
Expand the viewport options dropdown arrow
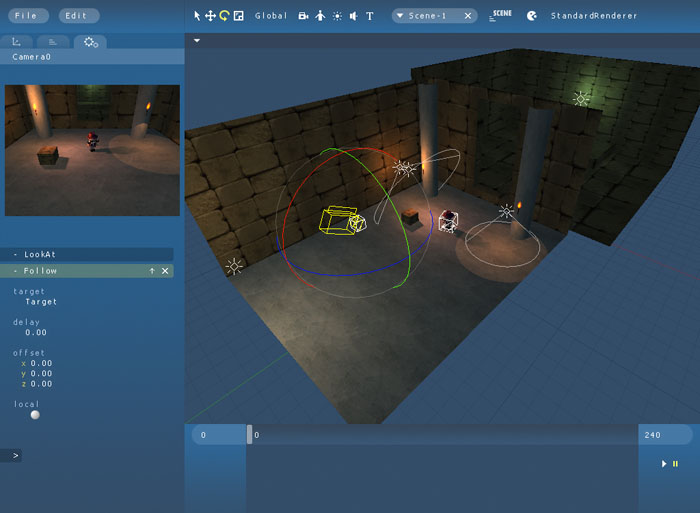[197, 41]
